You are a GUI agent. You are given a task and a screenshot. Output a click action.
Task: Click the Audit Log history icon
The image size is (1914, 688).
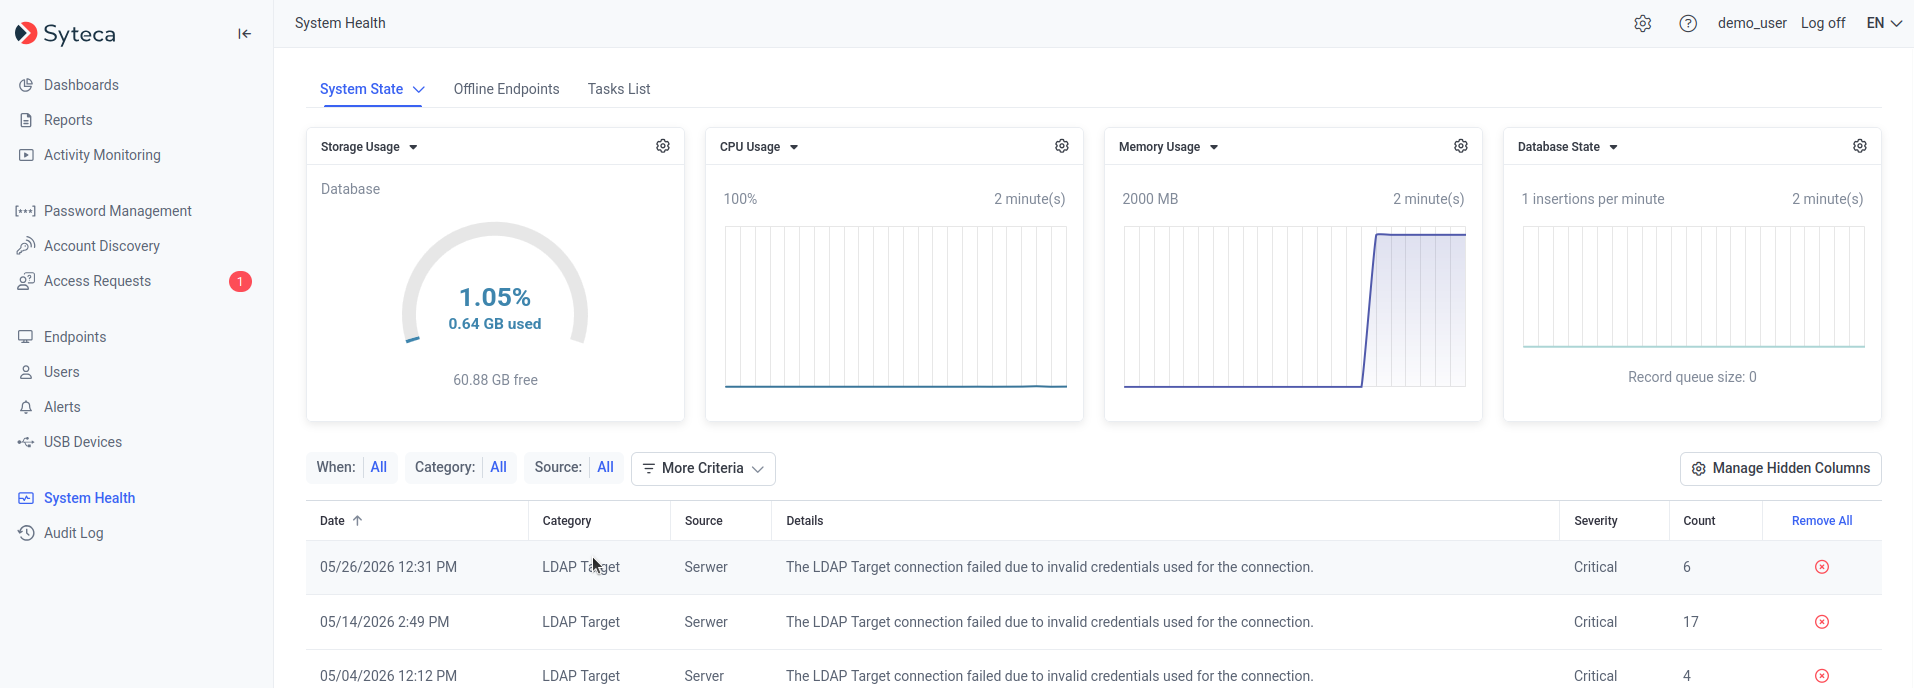point(26,533)
